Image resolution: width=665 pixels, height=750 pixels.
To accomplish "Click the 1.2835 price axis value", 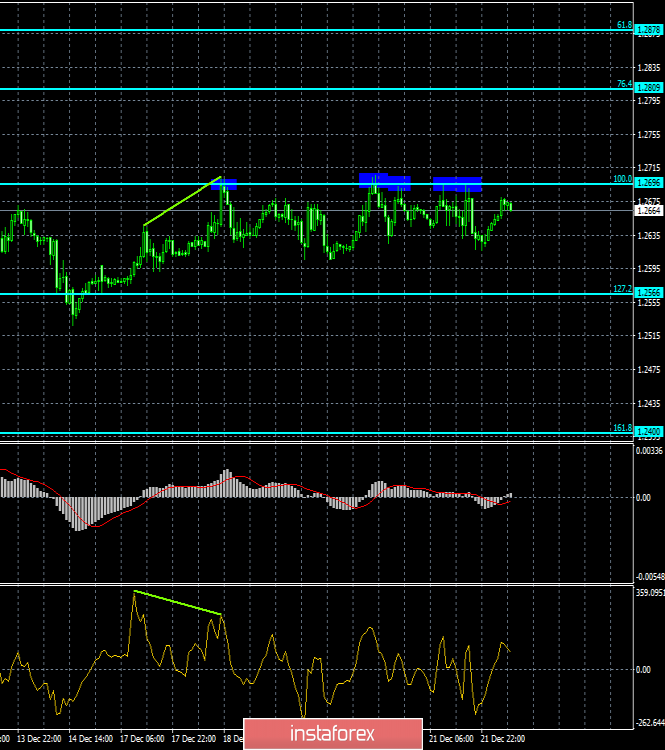I will click(x=649, y=67).
